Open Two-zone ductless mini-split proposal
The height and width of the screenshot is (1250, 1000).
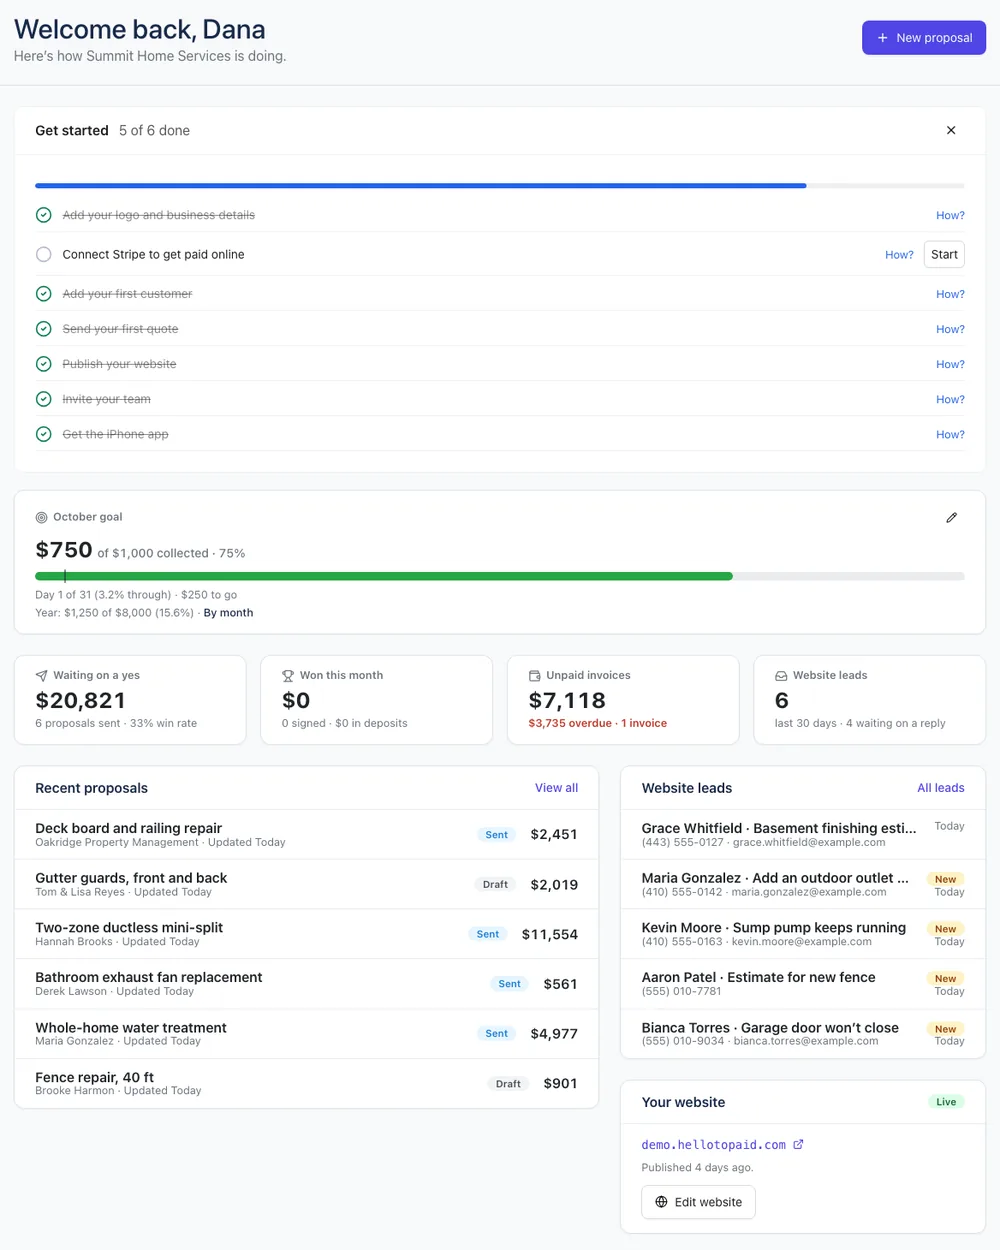[306, 934]
